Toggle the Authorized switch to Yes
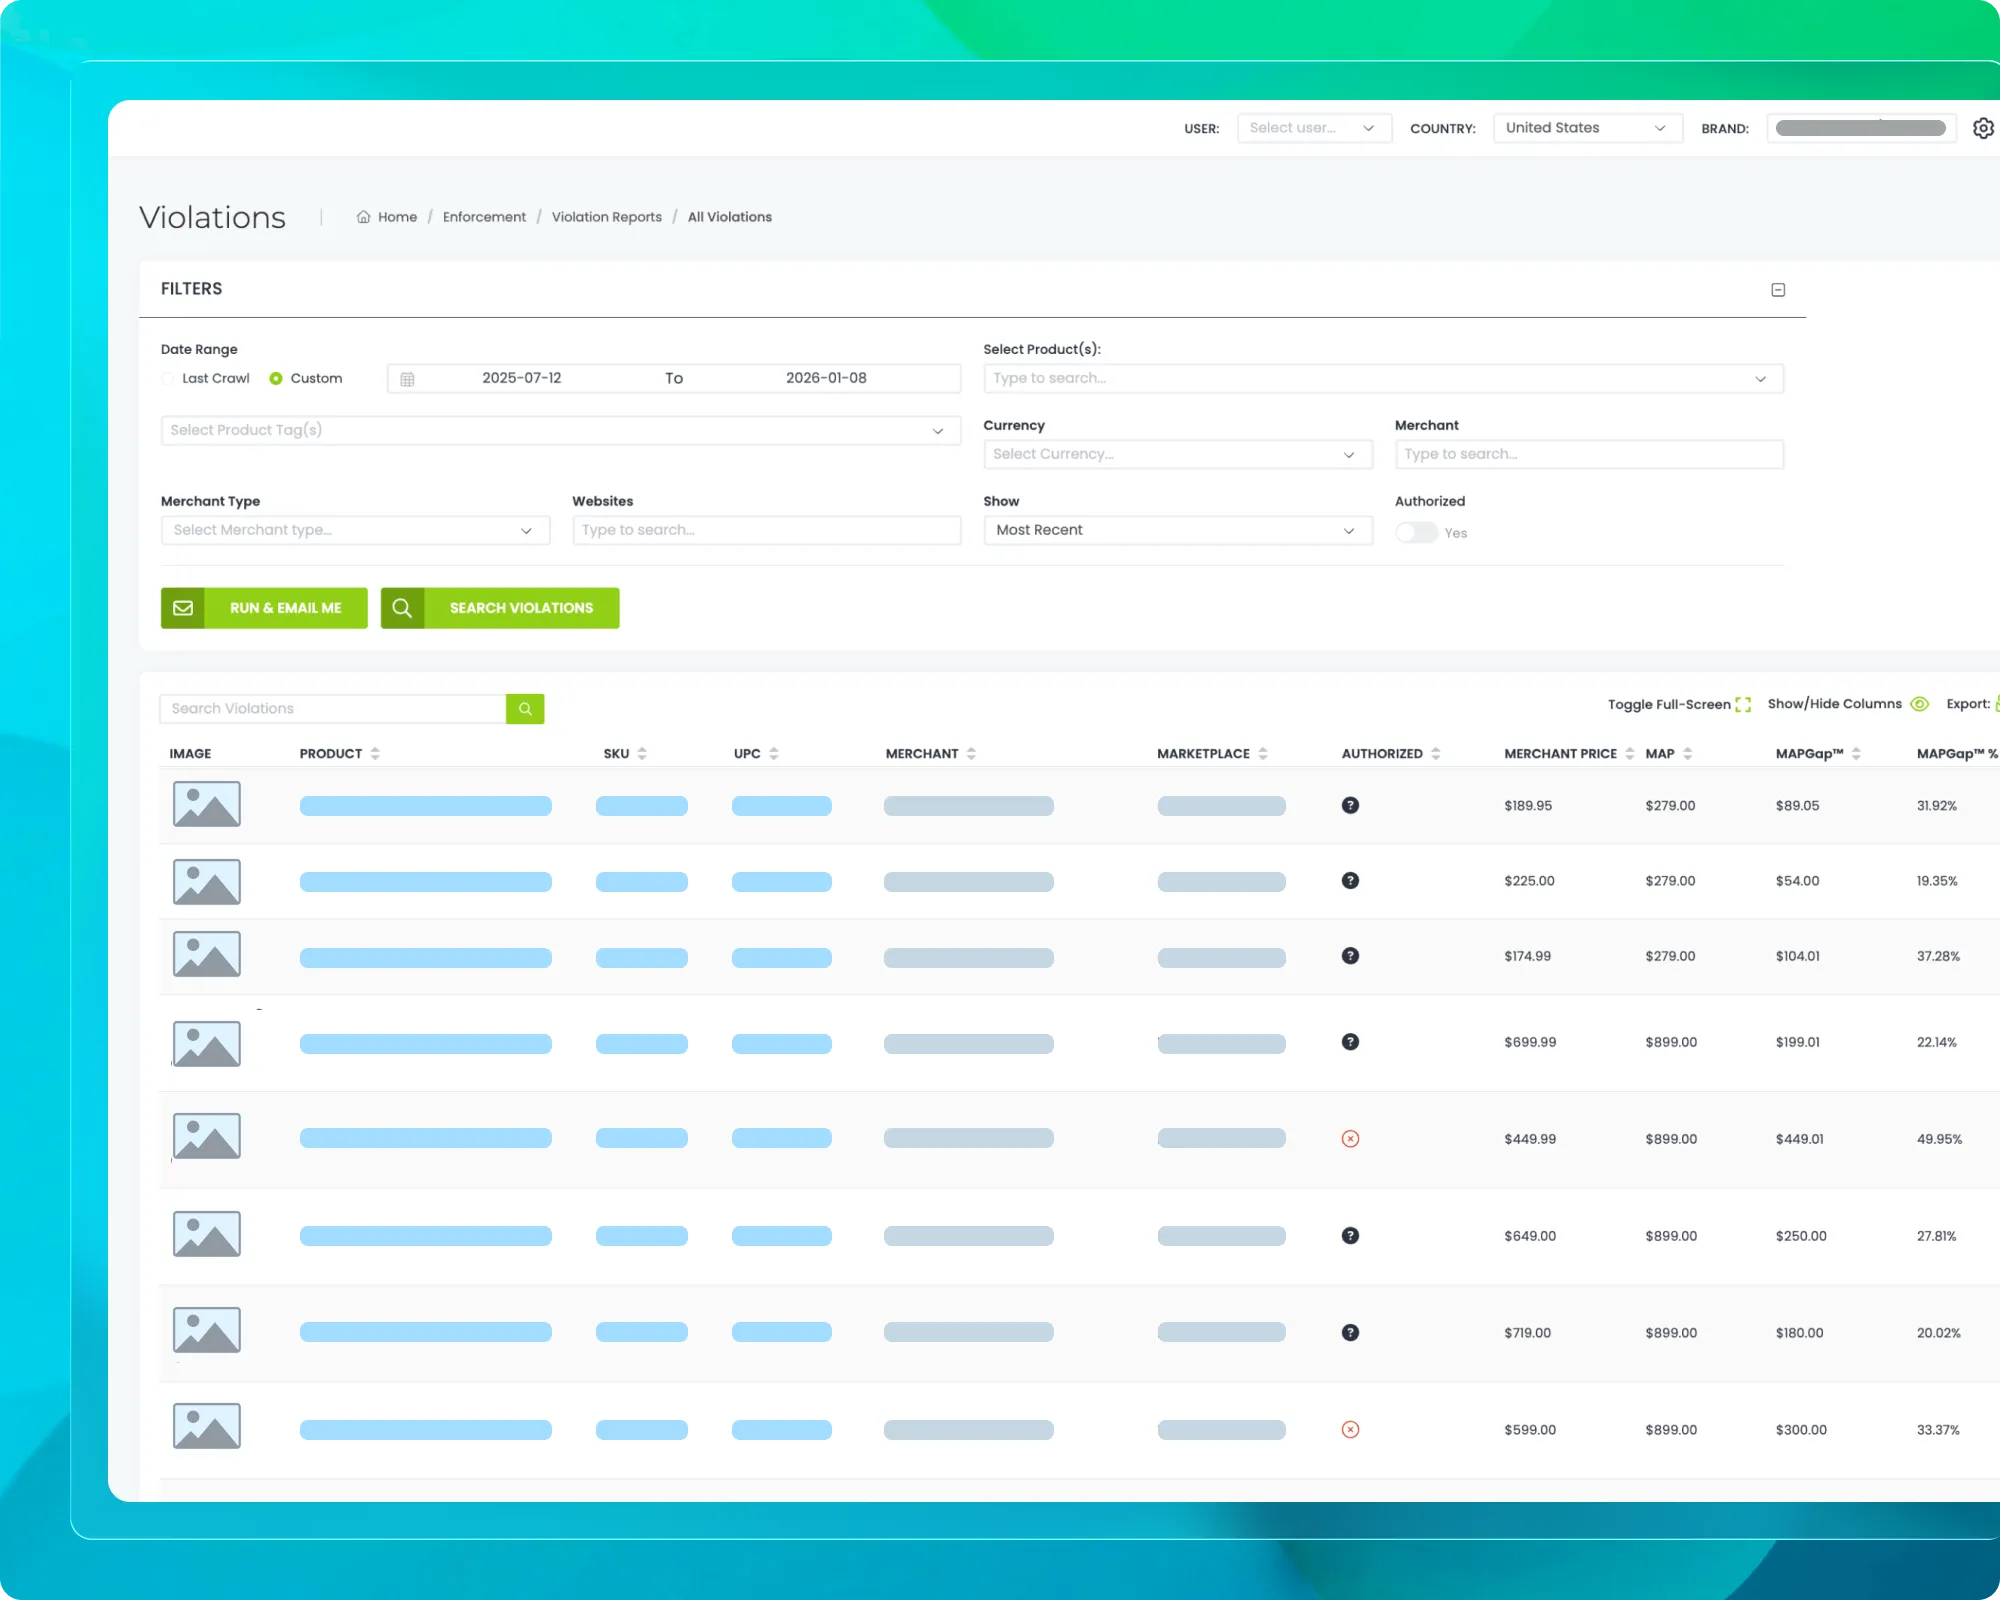Image resolution: width=2000 pixels, height=1600 pixels. click(1415, 532)
